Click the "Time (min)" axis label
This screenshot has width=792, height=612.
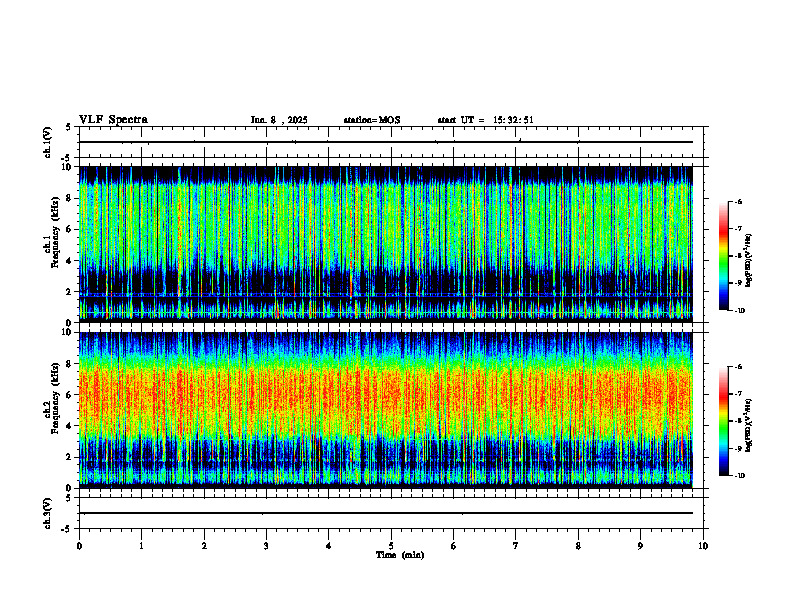[400, 555]
